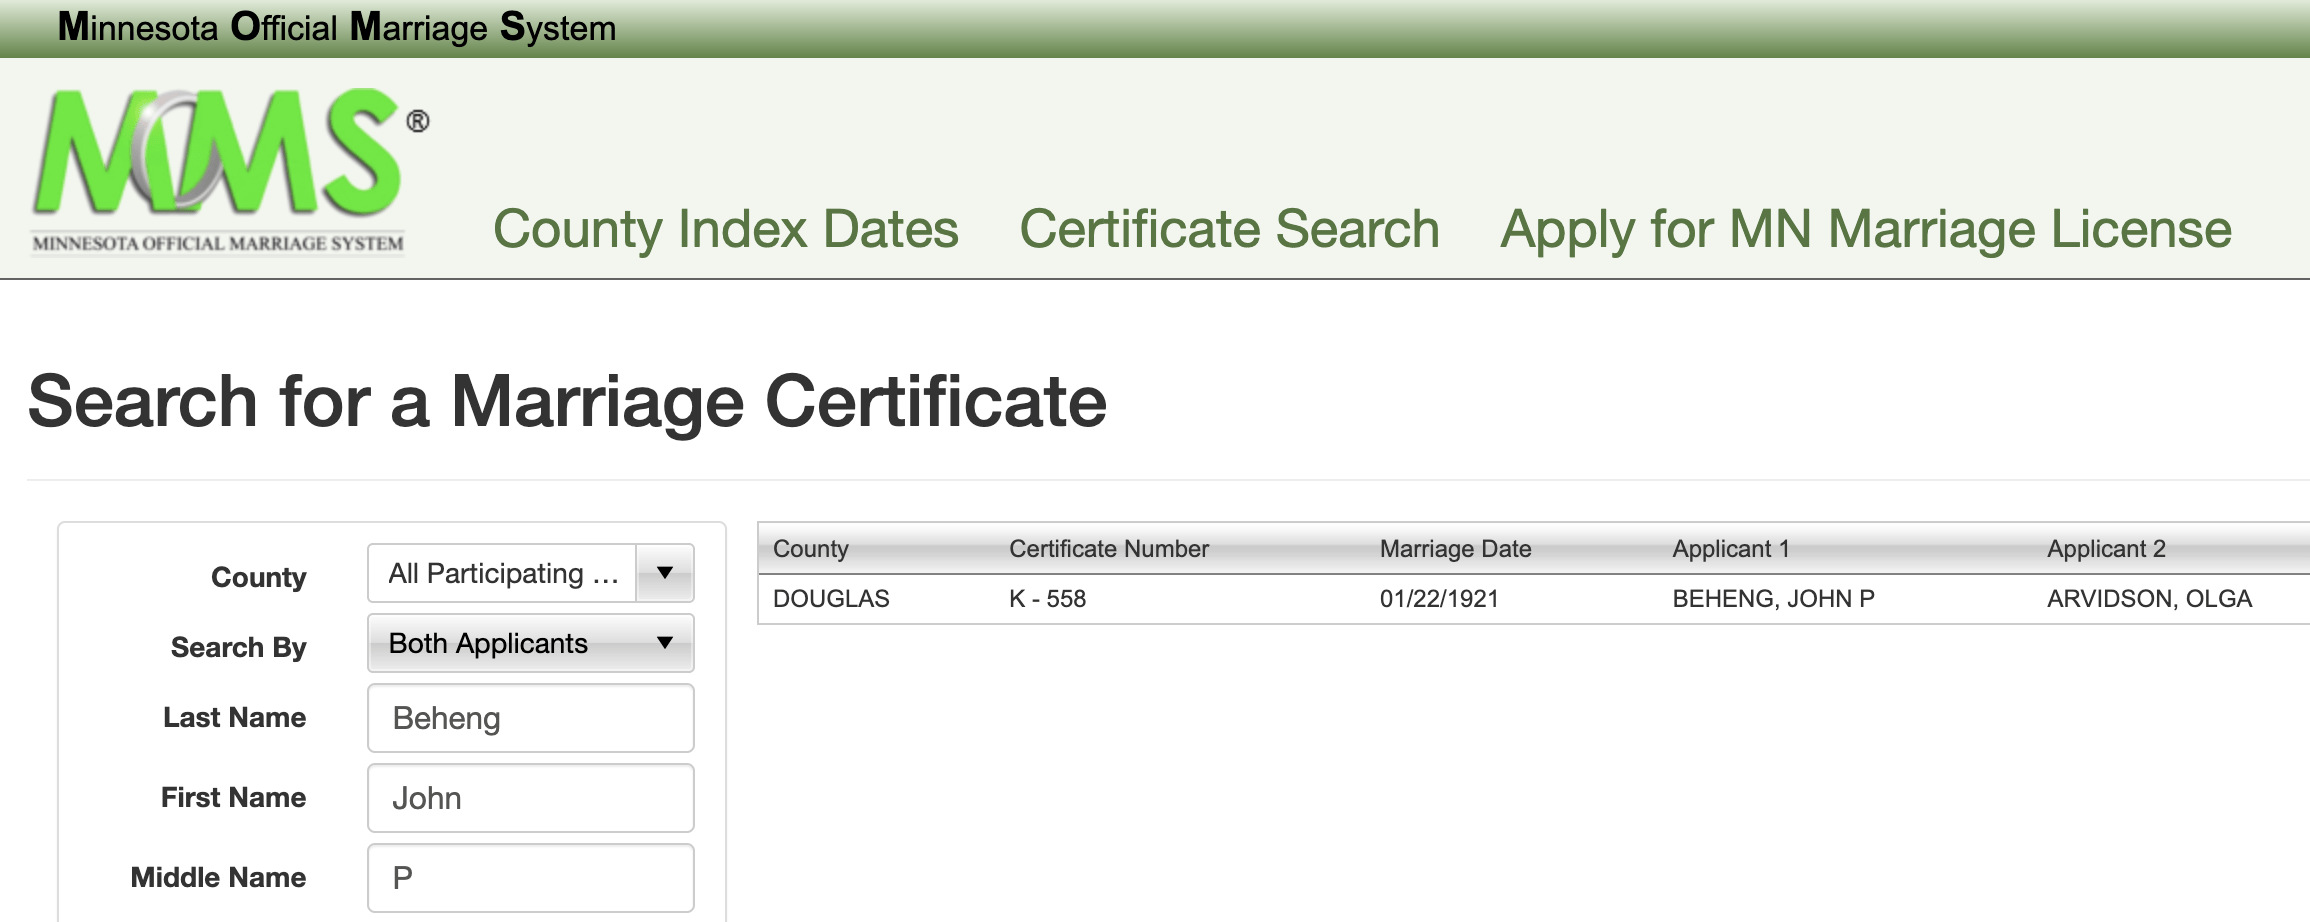Open the Search By Both Applicants dropdown

(x=530, y=643)
